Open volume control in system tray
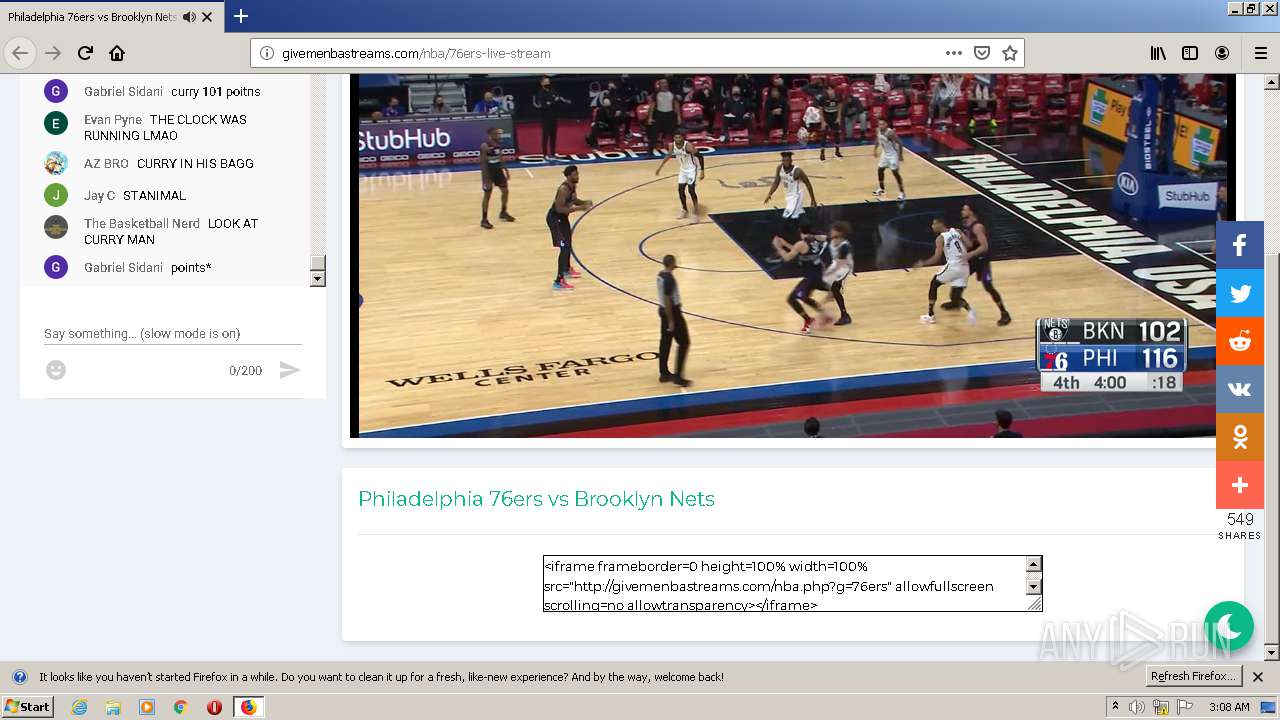This screenshot has width=1280, height=720. [1137, 707]
